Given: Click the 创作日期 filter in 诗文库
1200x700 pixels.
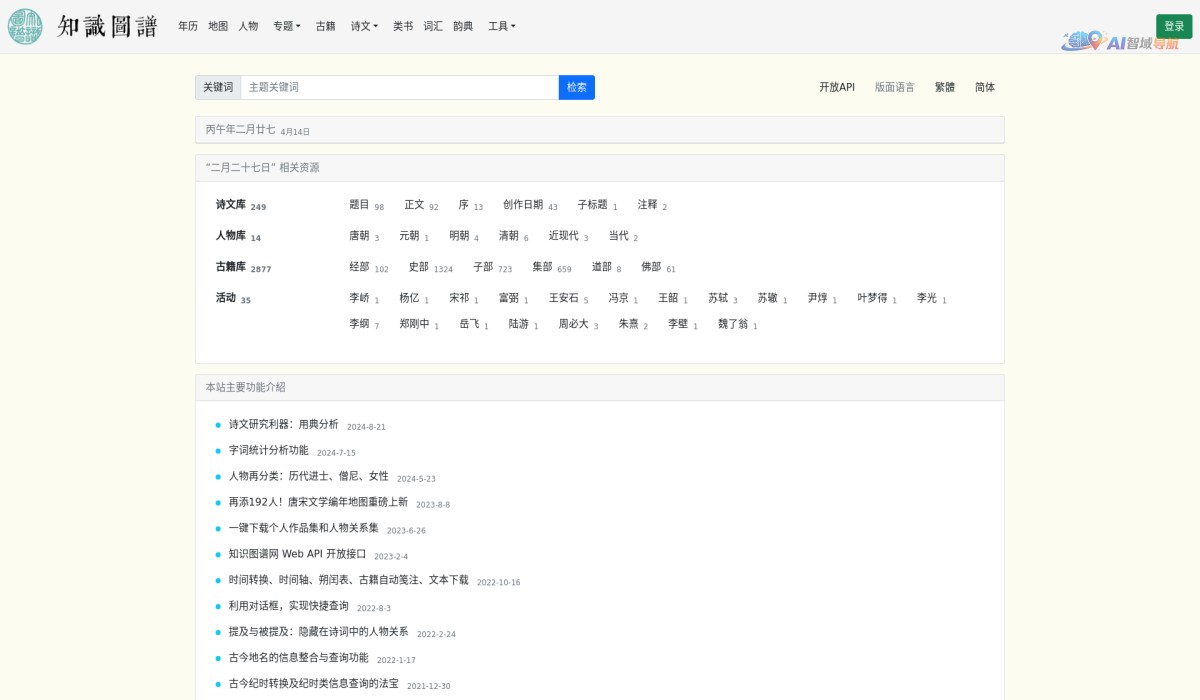Looking at the screenshot, I should click(523, 205).
